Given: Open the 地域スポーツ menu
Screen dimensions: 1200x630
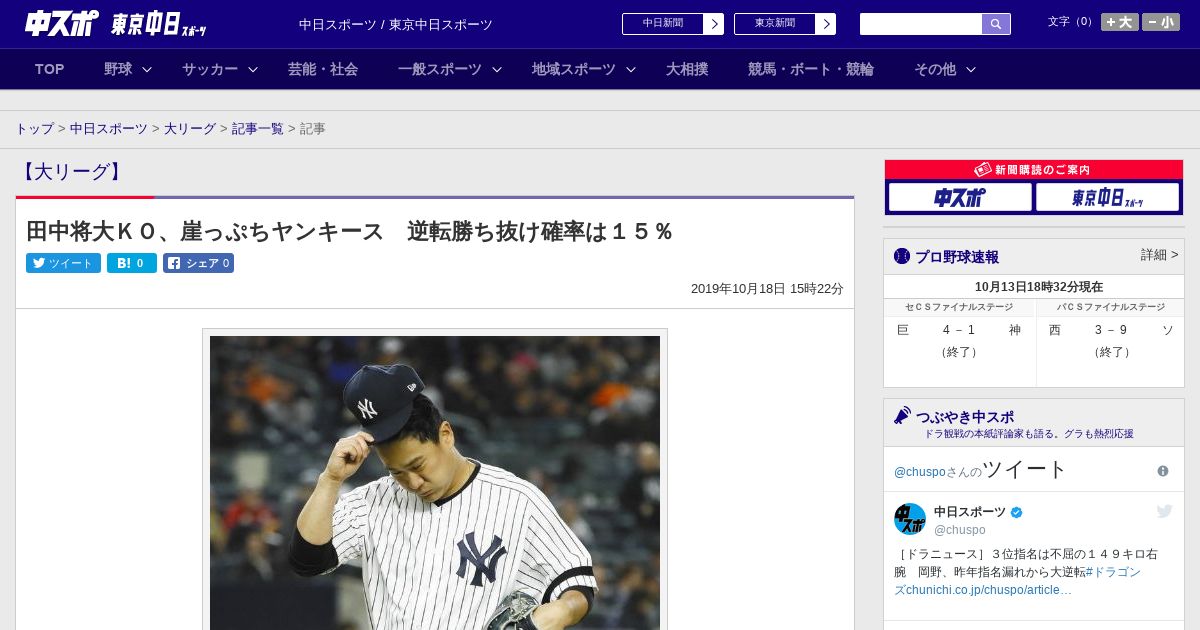Looking at the screenshot, I should [574, 69].
